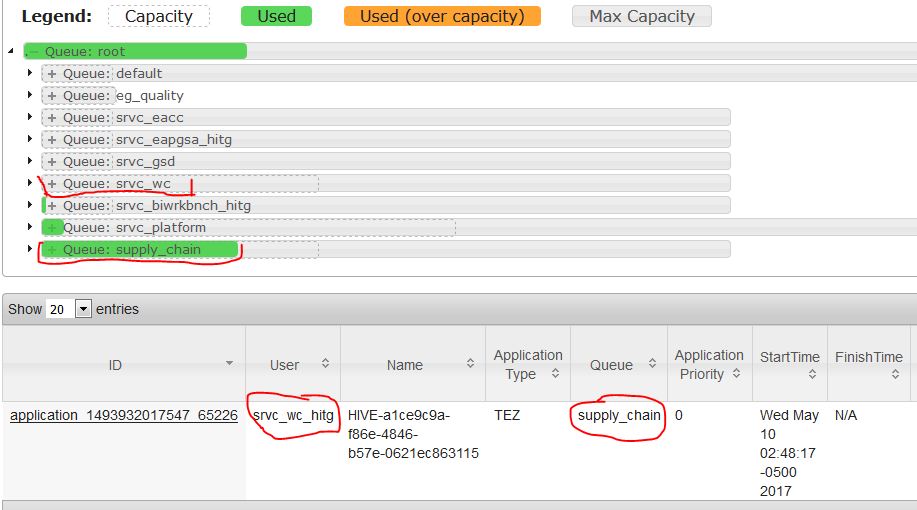Image resolution: width=917 pixels, height=510 pixels.
Task: Select the Queue: root bar
Action: 470,51
